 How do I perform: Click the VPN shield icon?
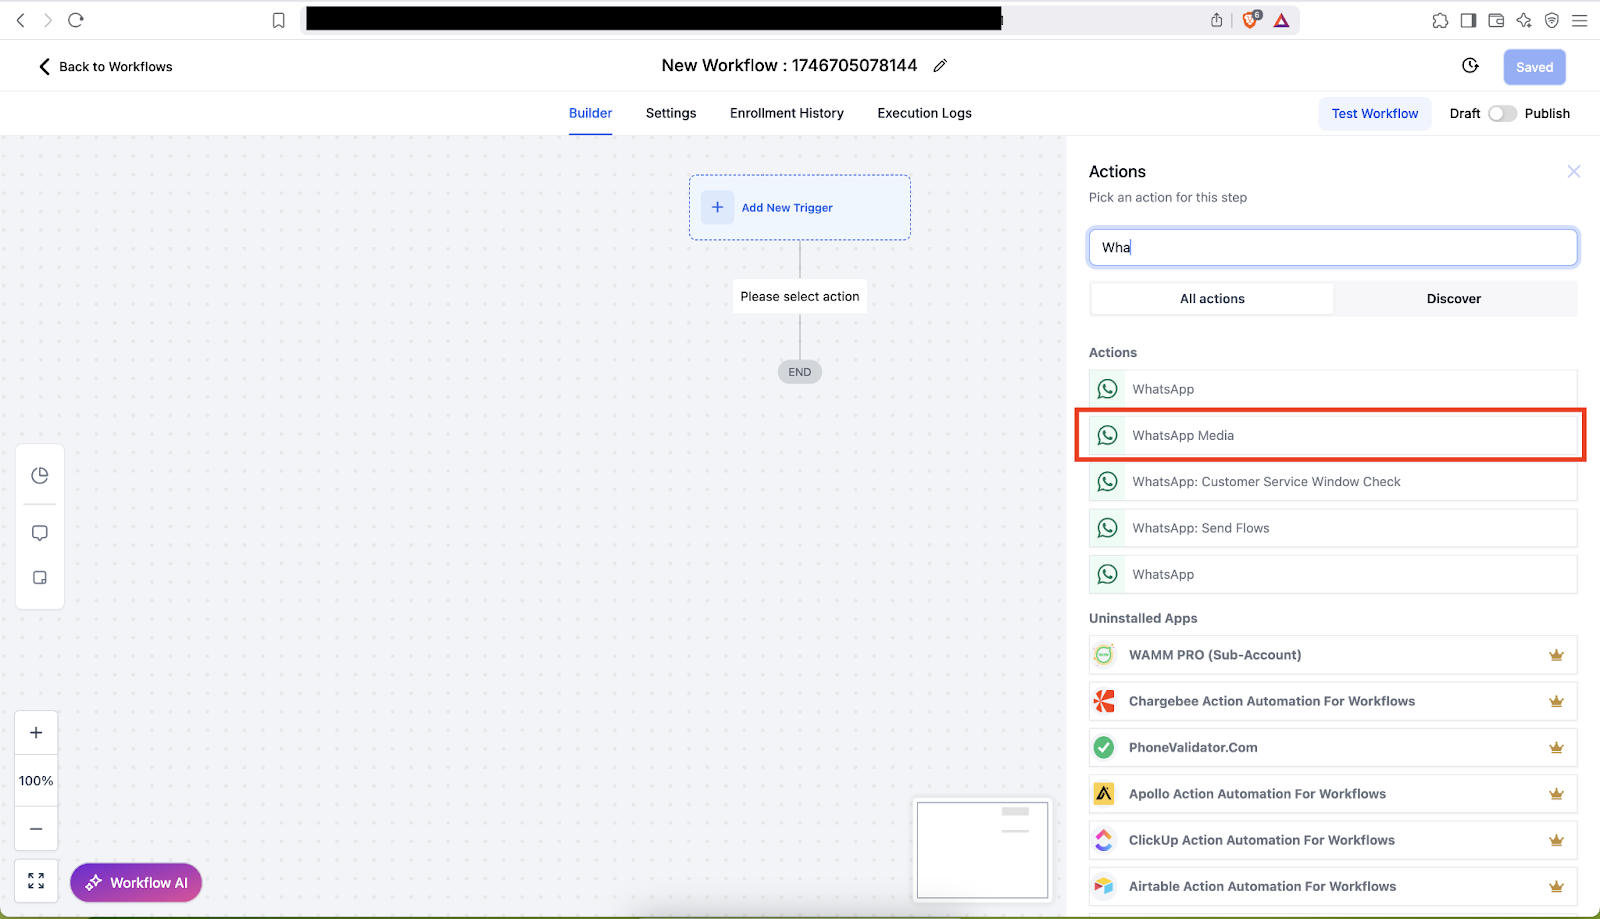(1552, 20)
